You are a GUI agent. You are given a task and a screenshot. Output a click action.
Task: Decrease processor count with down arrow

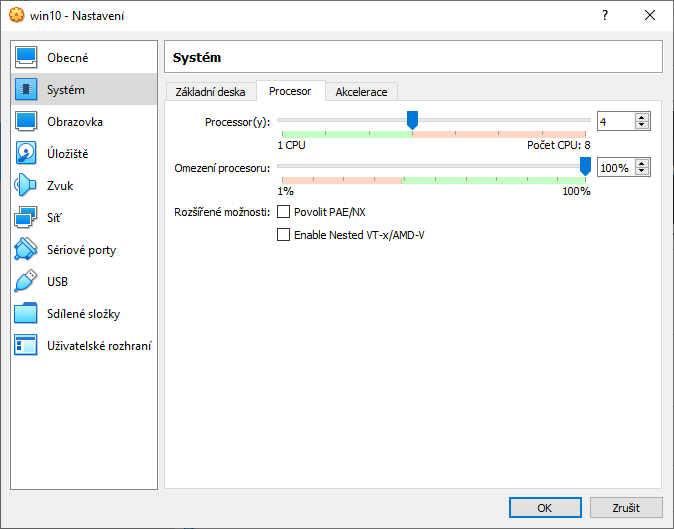click(x=642, y=125)
